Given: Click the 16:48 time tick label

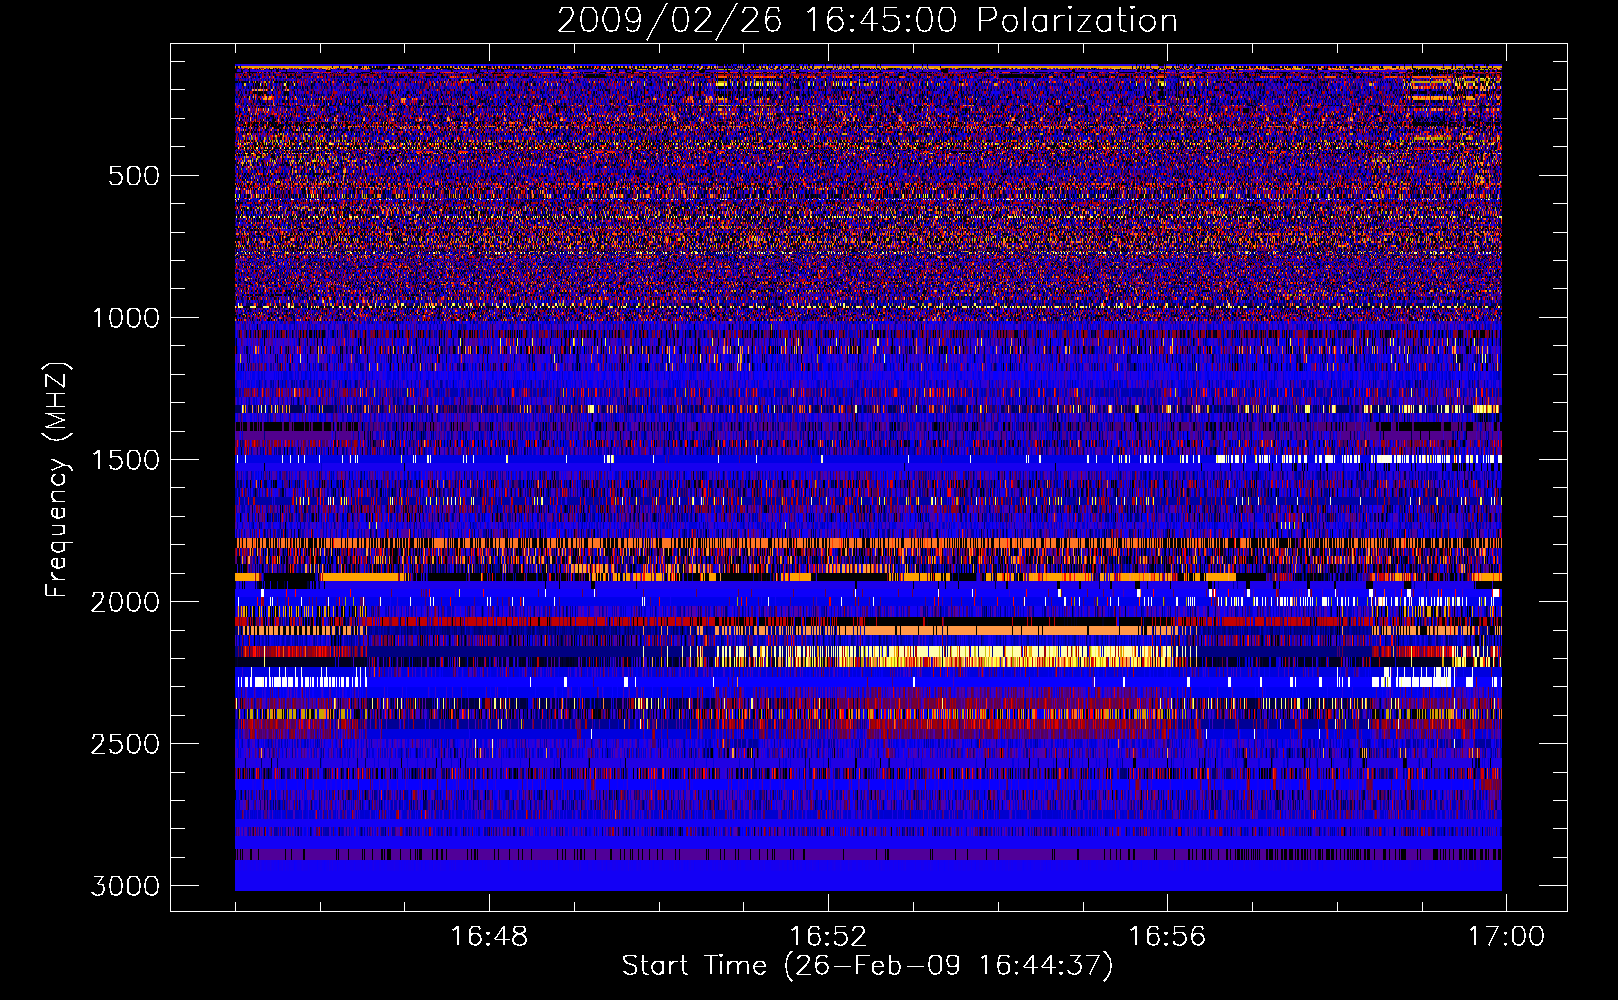Looking at the screenshot, I should click(x=489, y=937).
